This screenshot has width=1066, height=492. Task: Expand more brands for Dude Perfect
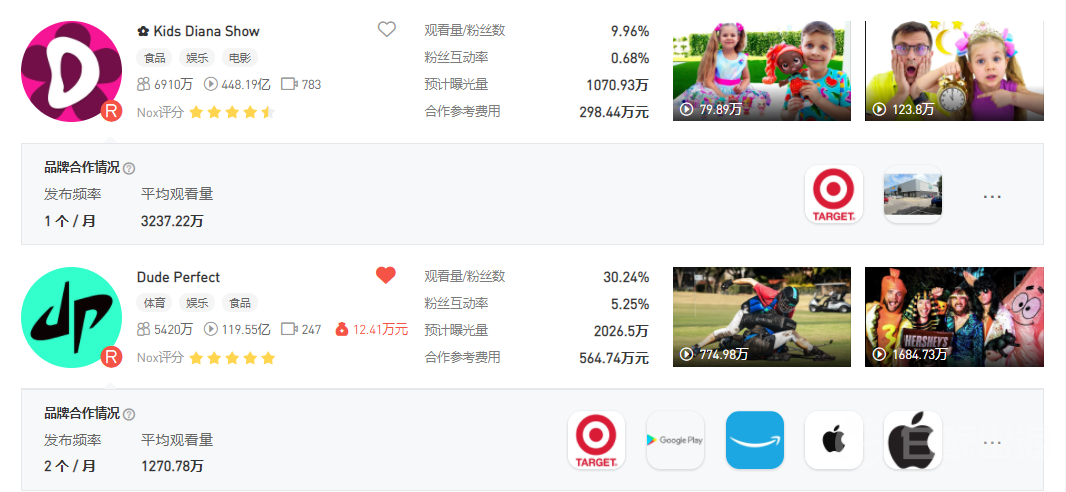(x=992, y=442)
